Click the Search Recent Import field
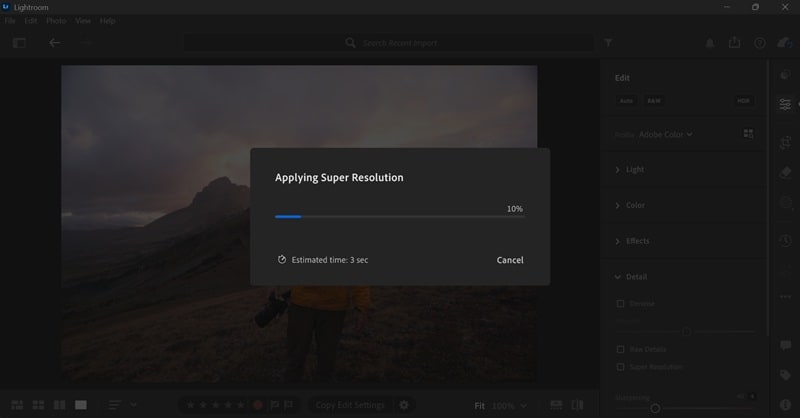 click(389, 43)
